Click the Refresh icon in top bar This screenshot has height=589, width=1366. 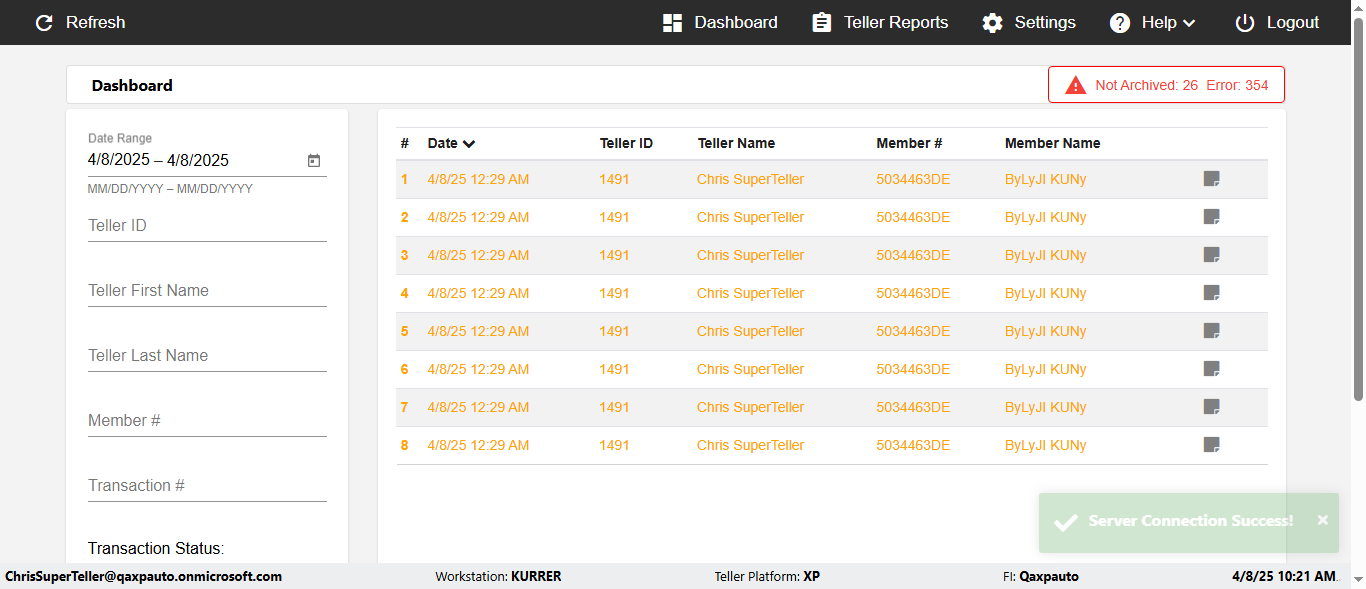pos(44,23)
